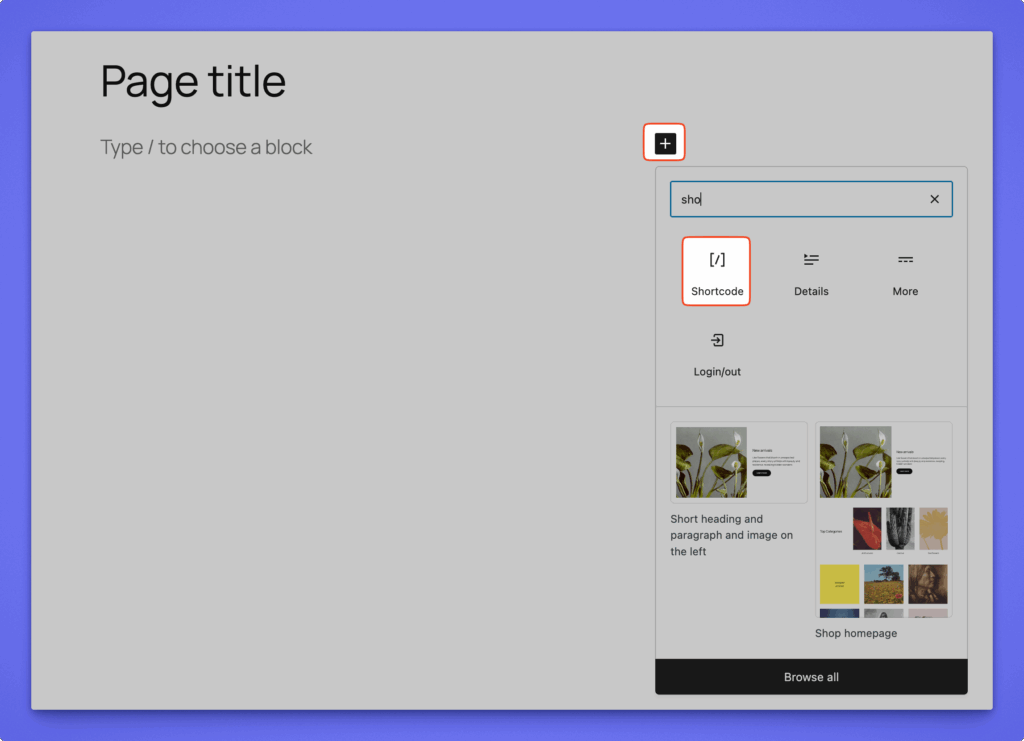Clear the block search with the X icon
The image size is (1024, 741).
click(934, 199)
